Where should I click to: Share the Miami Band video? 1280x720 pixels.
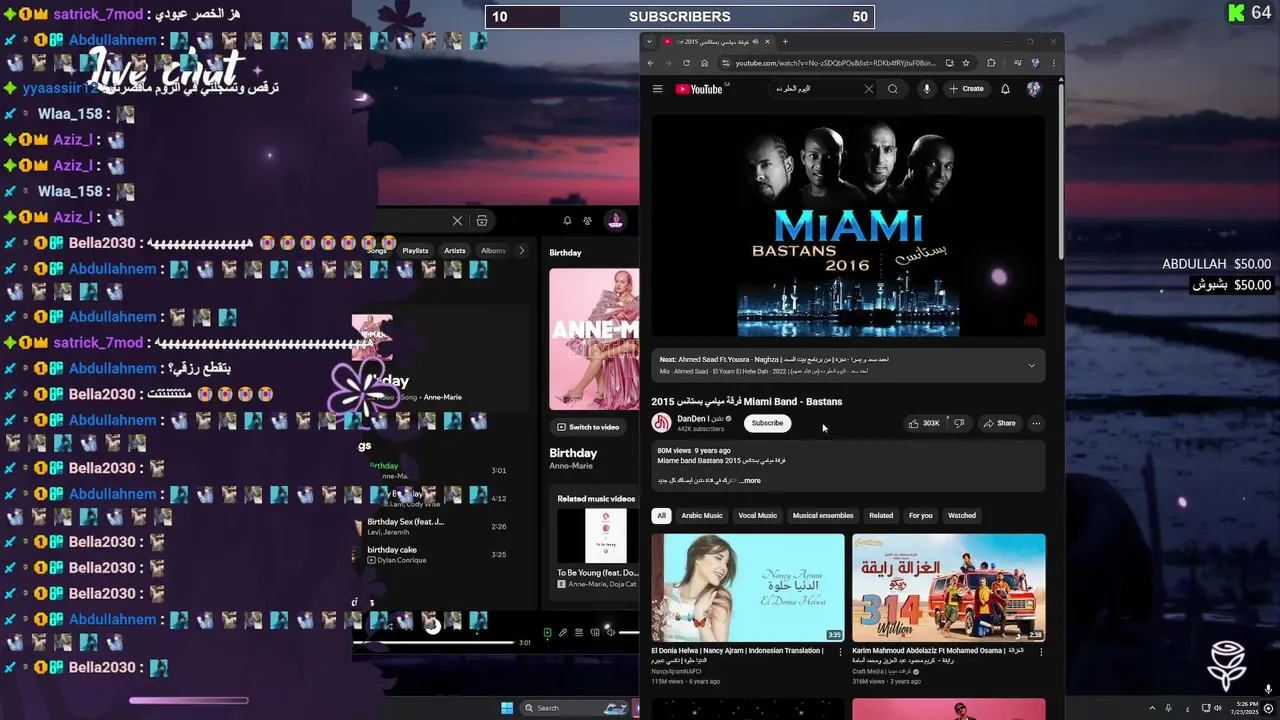(999, 423)
